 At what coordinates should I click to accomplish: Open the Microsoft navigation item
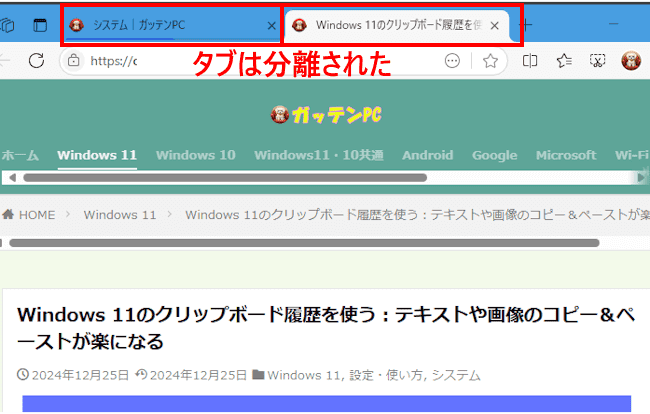pos(566,155)
